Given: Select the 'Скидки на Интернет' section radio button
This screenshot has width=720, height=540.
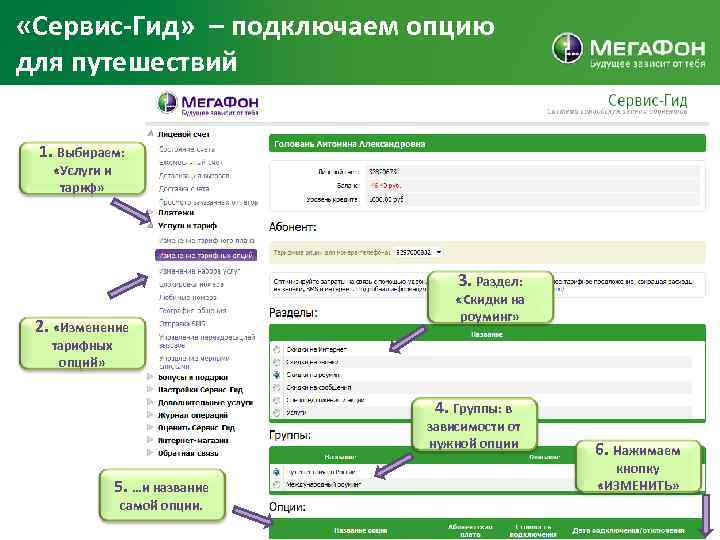Looking at the screenshot, I should click(x=276, y=349).
